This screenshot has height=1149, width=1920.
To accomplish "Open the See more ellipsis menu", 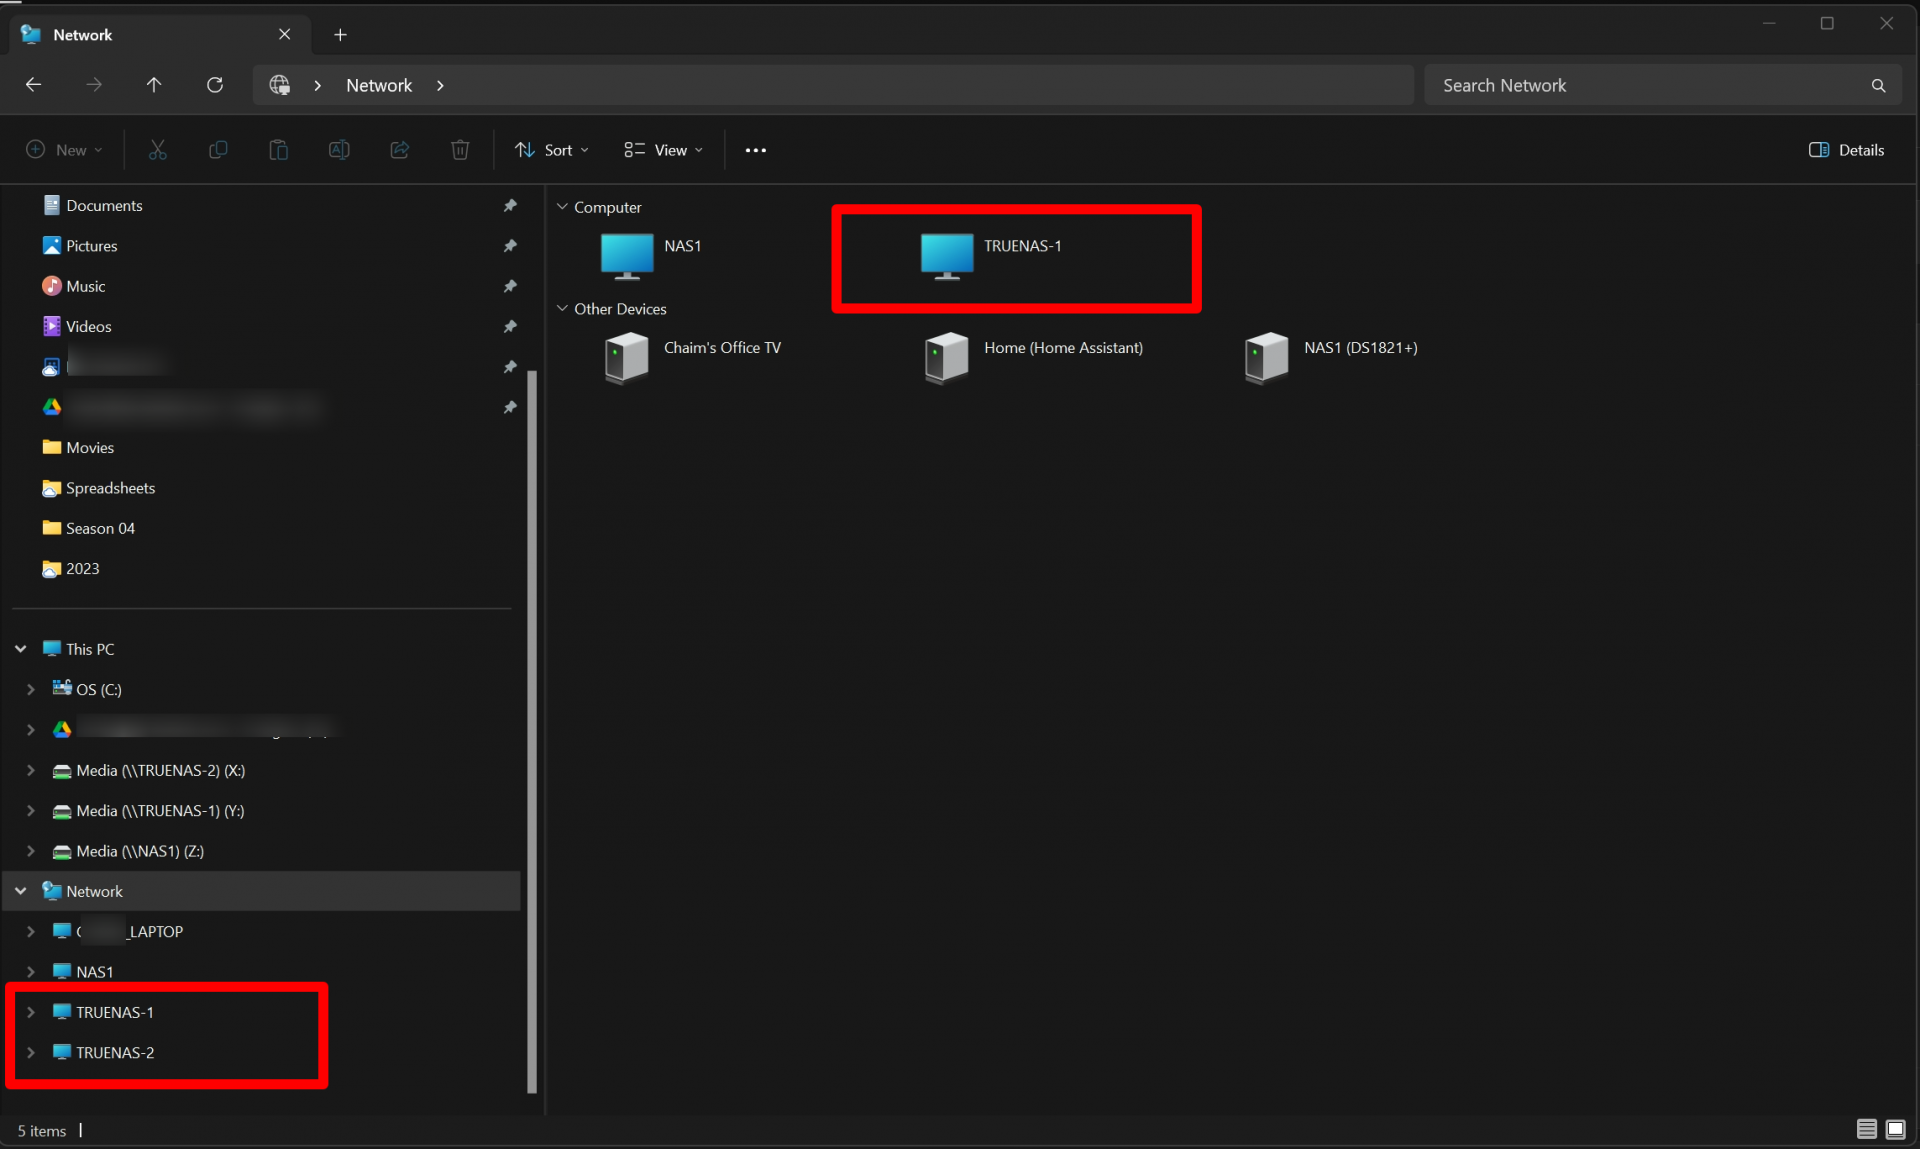I will tap(756, 150).
